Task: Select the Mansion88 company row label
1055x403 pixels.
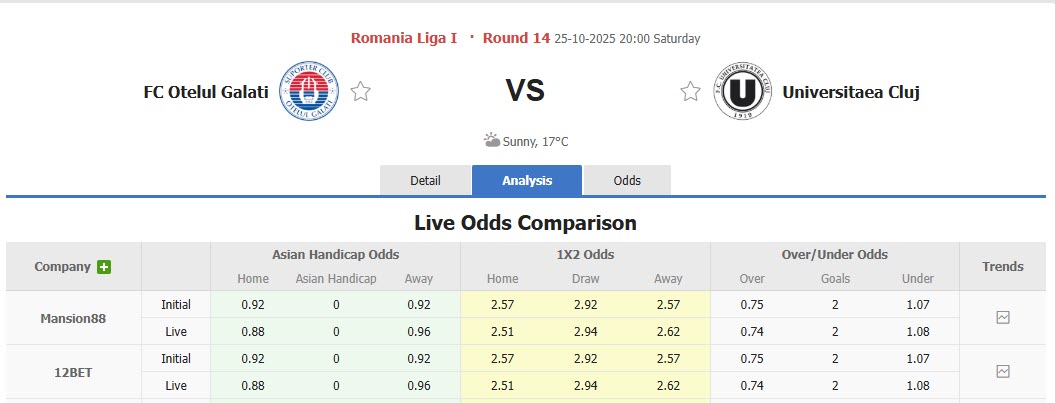Action: (x=73, y=318)
